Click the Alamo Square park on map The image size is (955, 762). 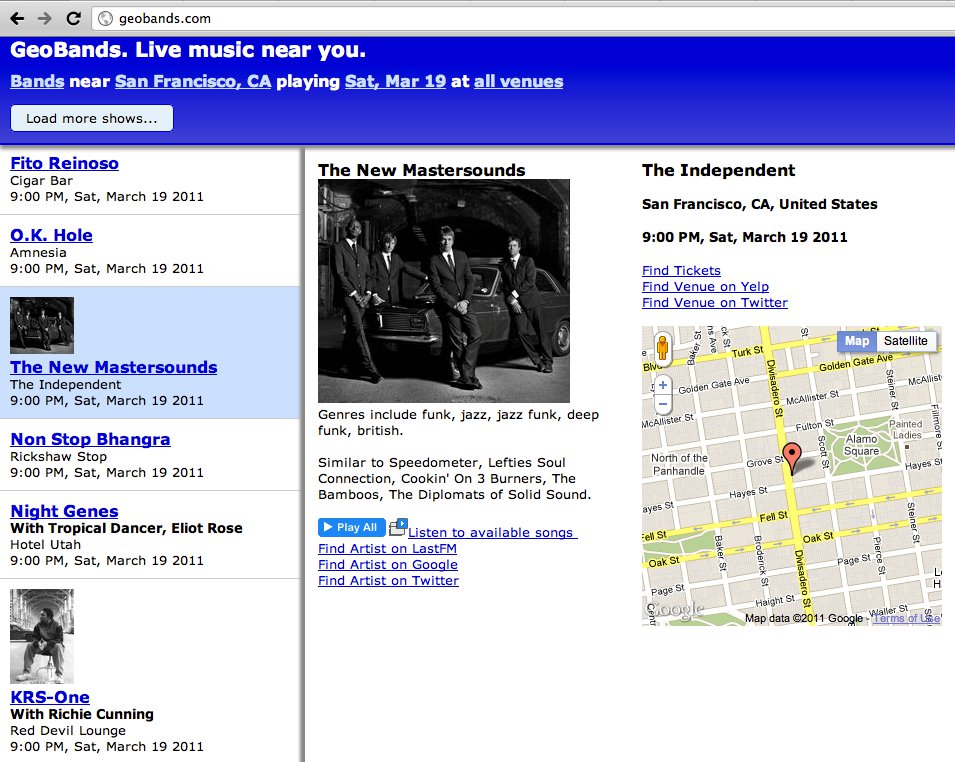(x=861, y=446)
